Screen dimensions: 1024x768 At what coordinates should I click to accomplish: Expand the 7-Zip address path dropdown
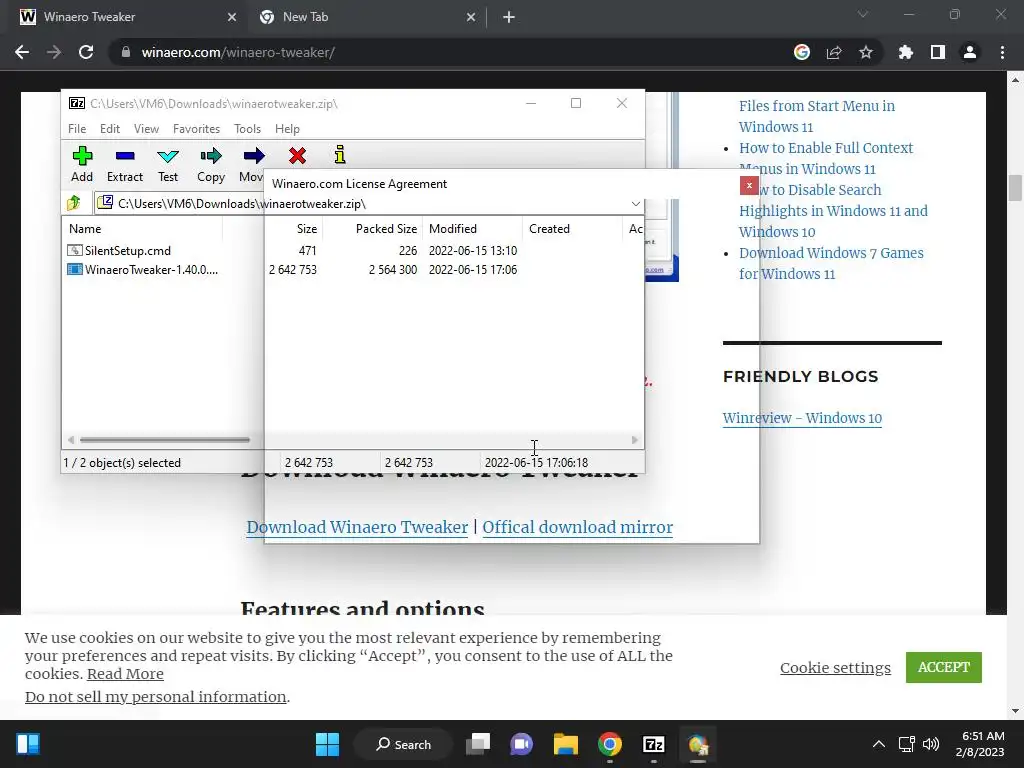click(635, 204)
